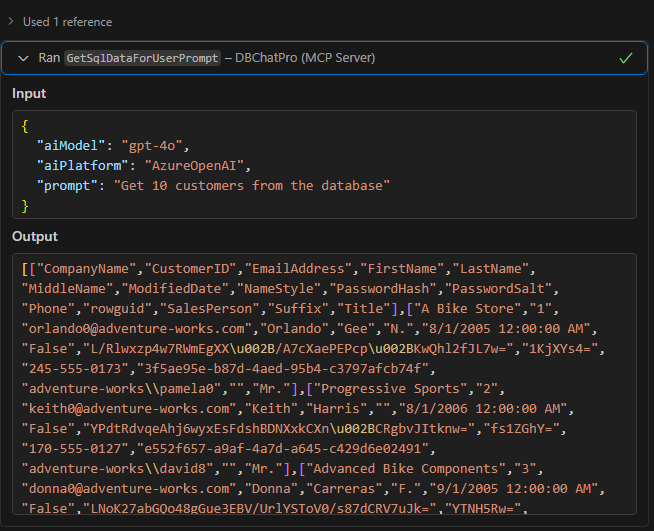Click the 'Used 1 reference' text
Image resolution: width=654 pixels, height=531 pixels.
[x=68, y=22]
